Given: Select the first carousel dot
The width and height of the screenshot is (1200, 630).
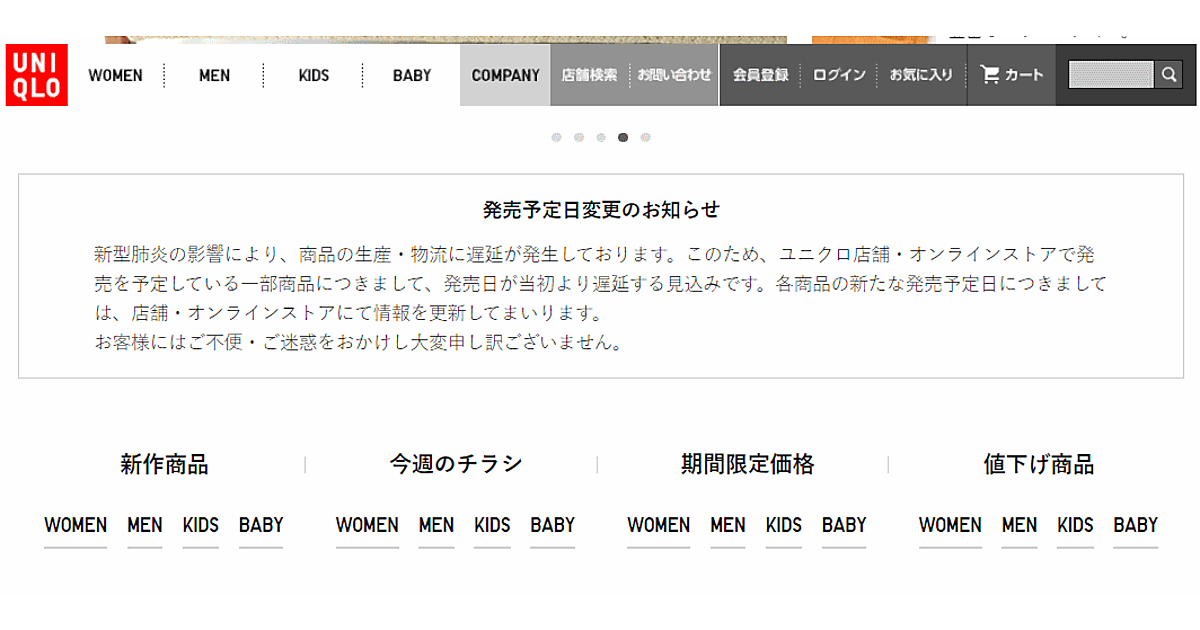Looking at the screenshot, I should pos(556,138).
